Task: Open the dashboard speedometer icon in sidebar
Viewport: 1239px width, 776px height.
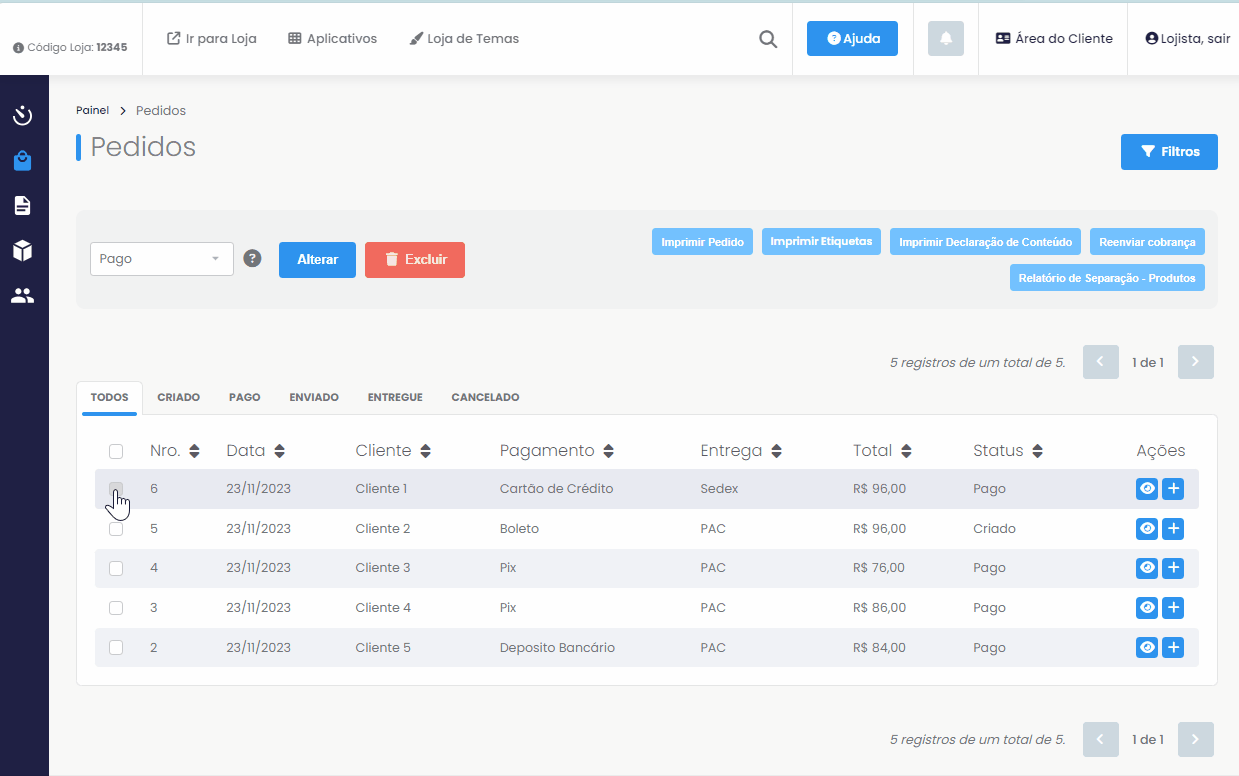Action: [x=23, y=116]
